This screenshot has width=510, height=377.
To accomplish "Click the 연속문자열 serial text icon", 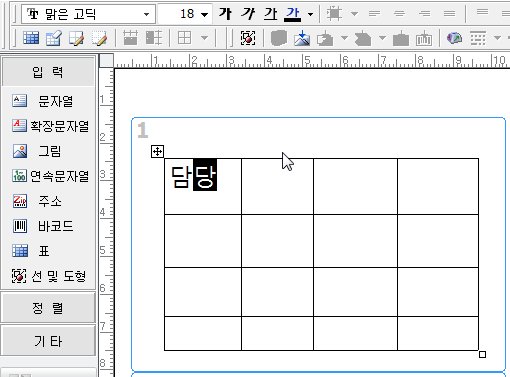I will pos(19,175).
